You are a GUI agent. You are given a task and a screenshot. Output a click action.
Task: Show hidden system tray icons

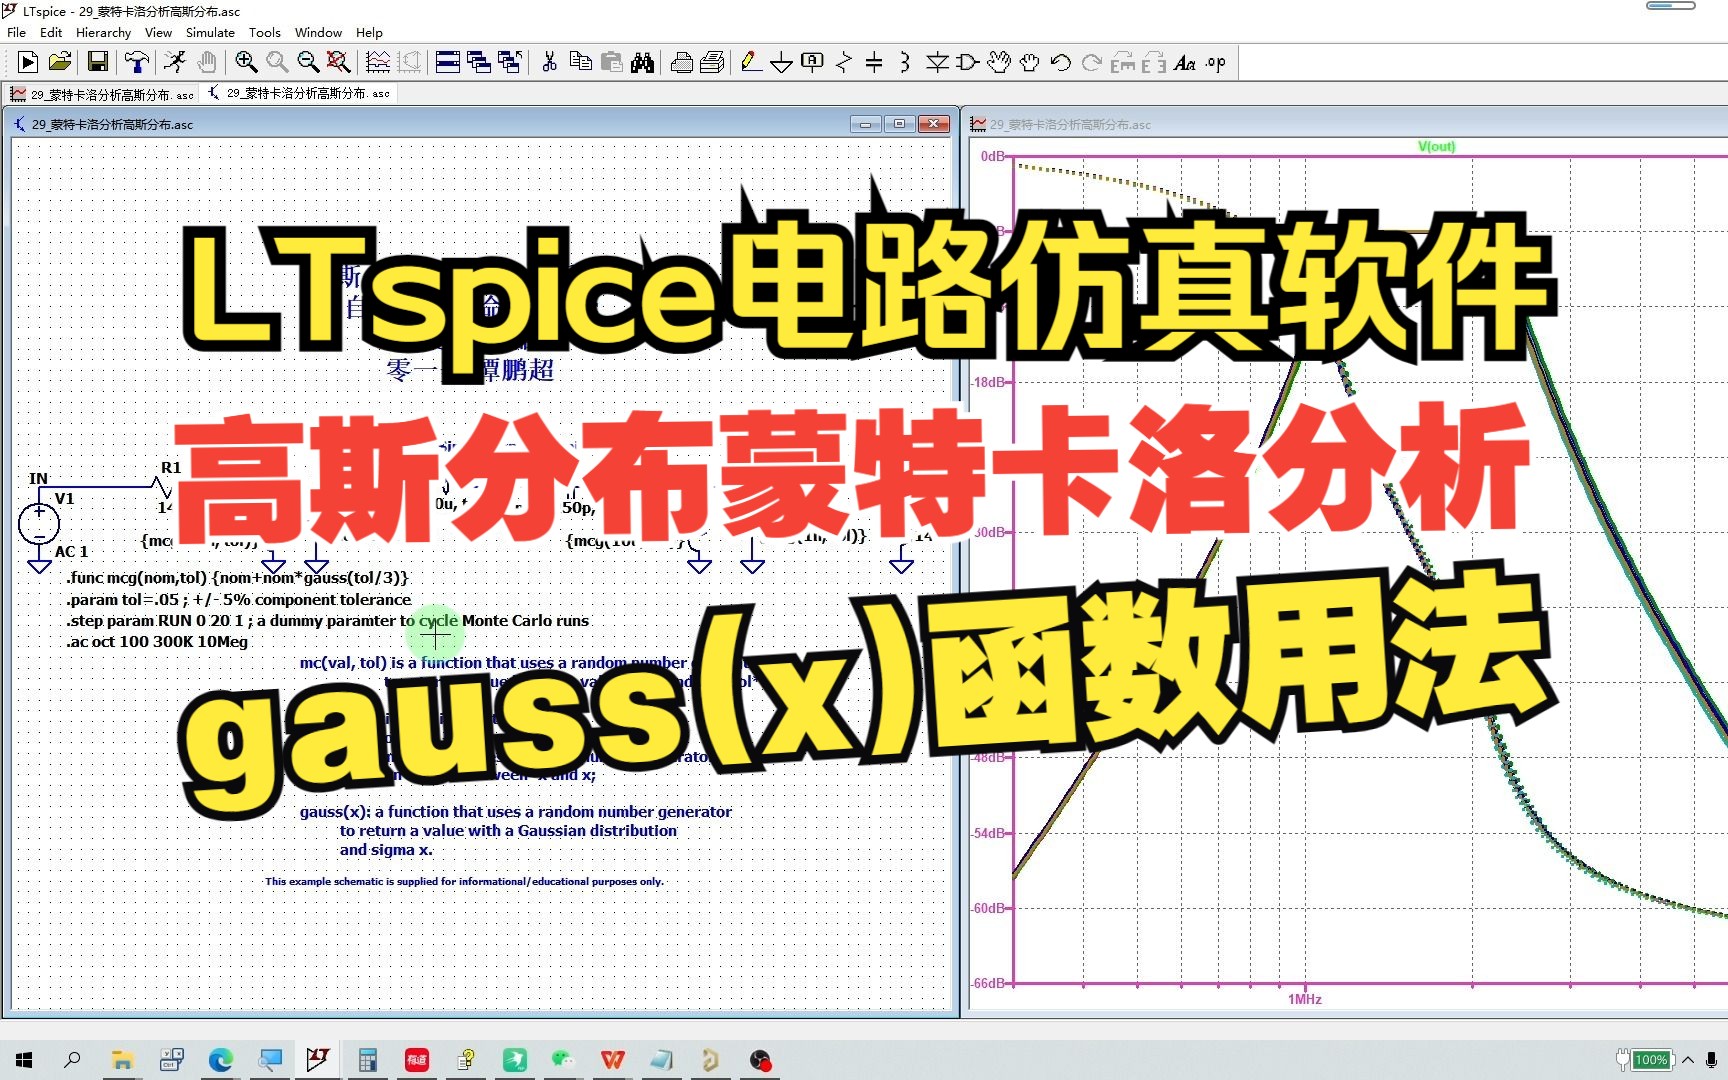[x=1688, y=1060]
